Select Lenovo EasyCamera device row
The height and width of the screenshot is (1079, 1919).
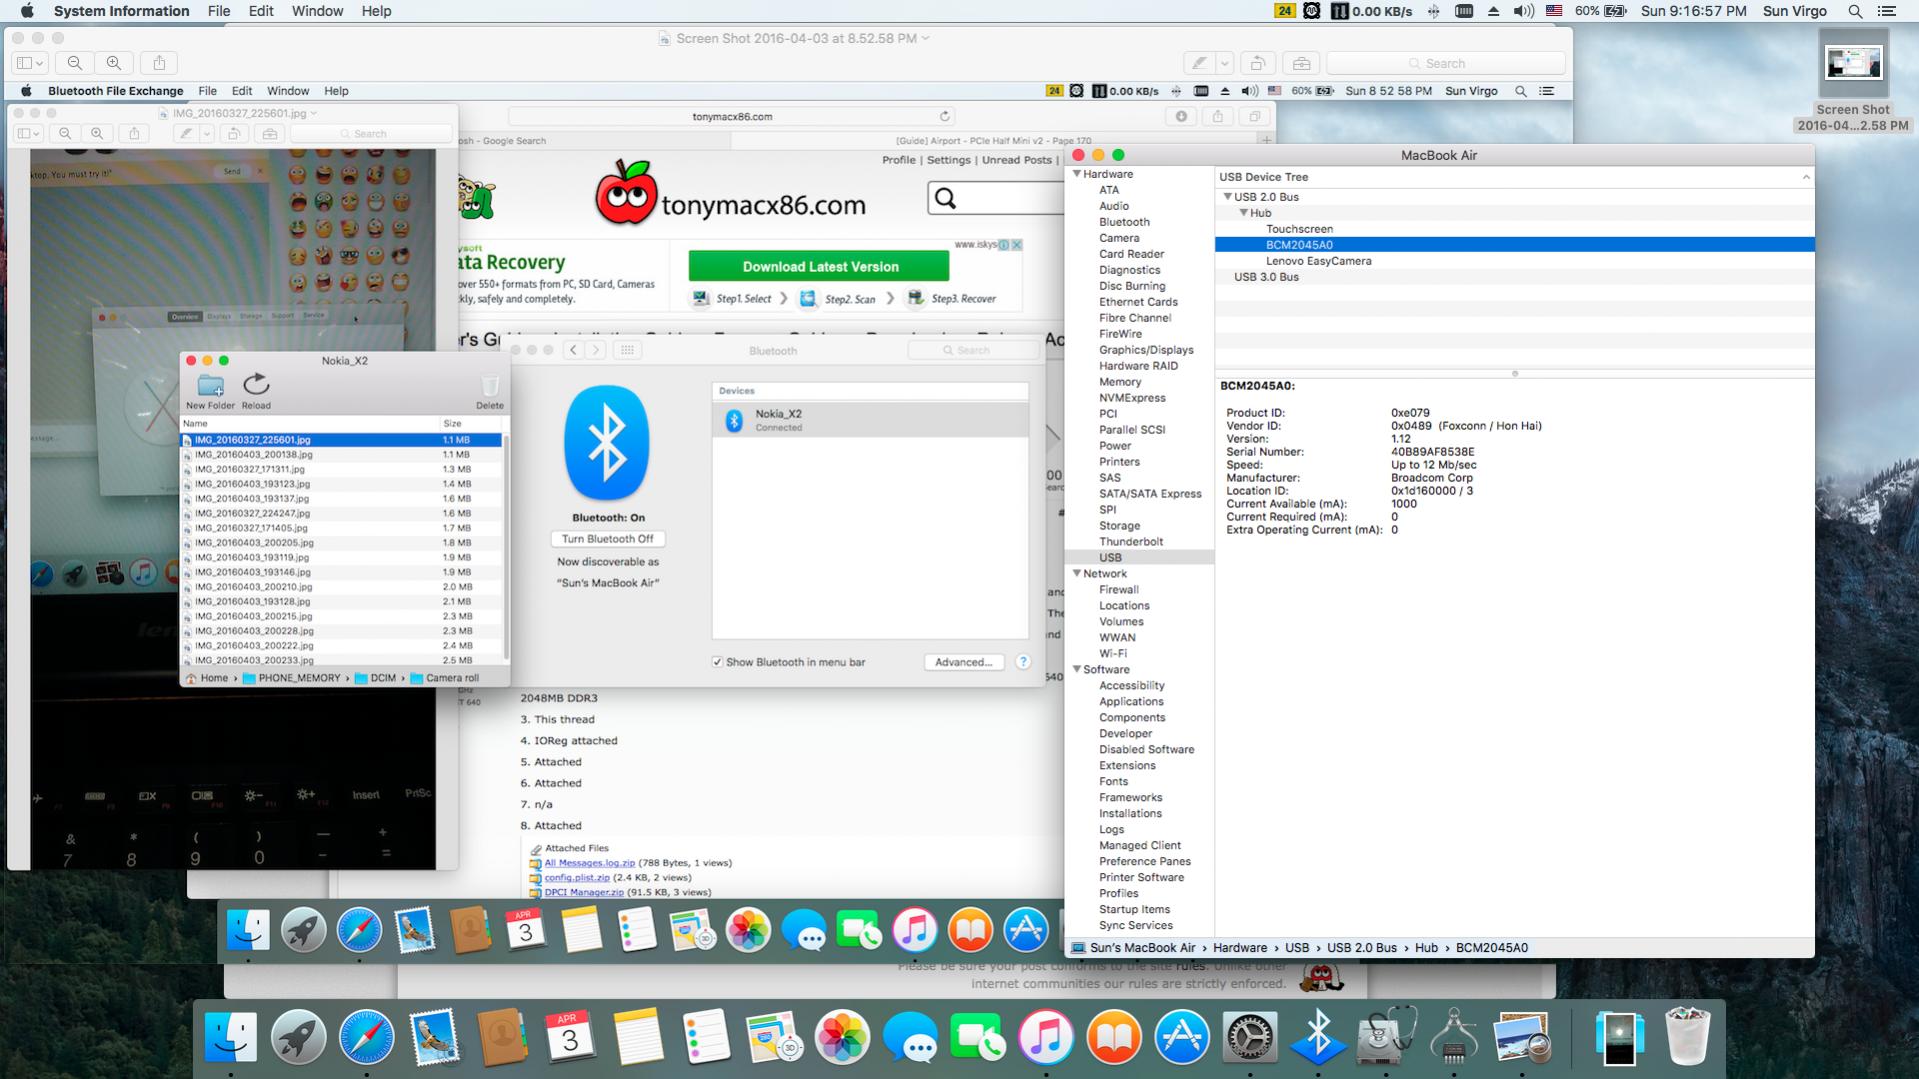coord(1514,261)
